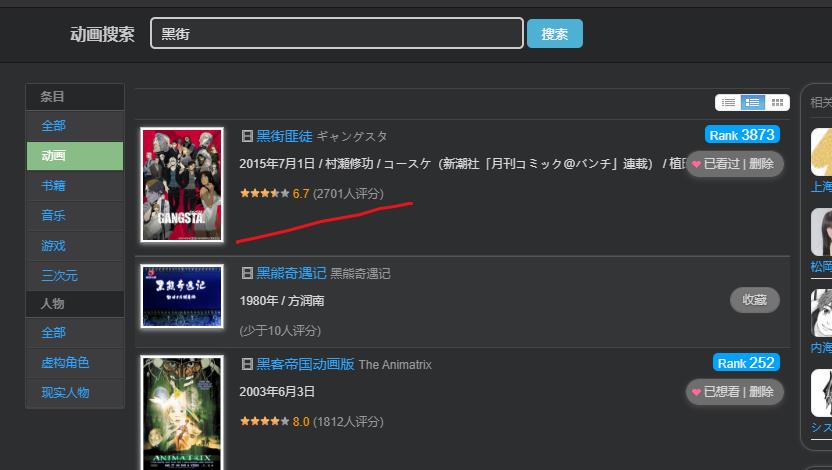Viewport: 832px width, 470px height.
Task: Click The Animatrix subtitle text
Action: [x=395, y=365]
